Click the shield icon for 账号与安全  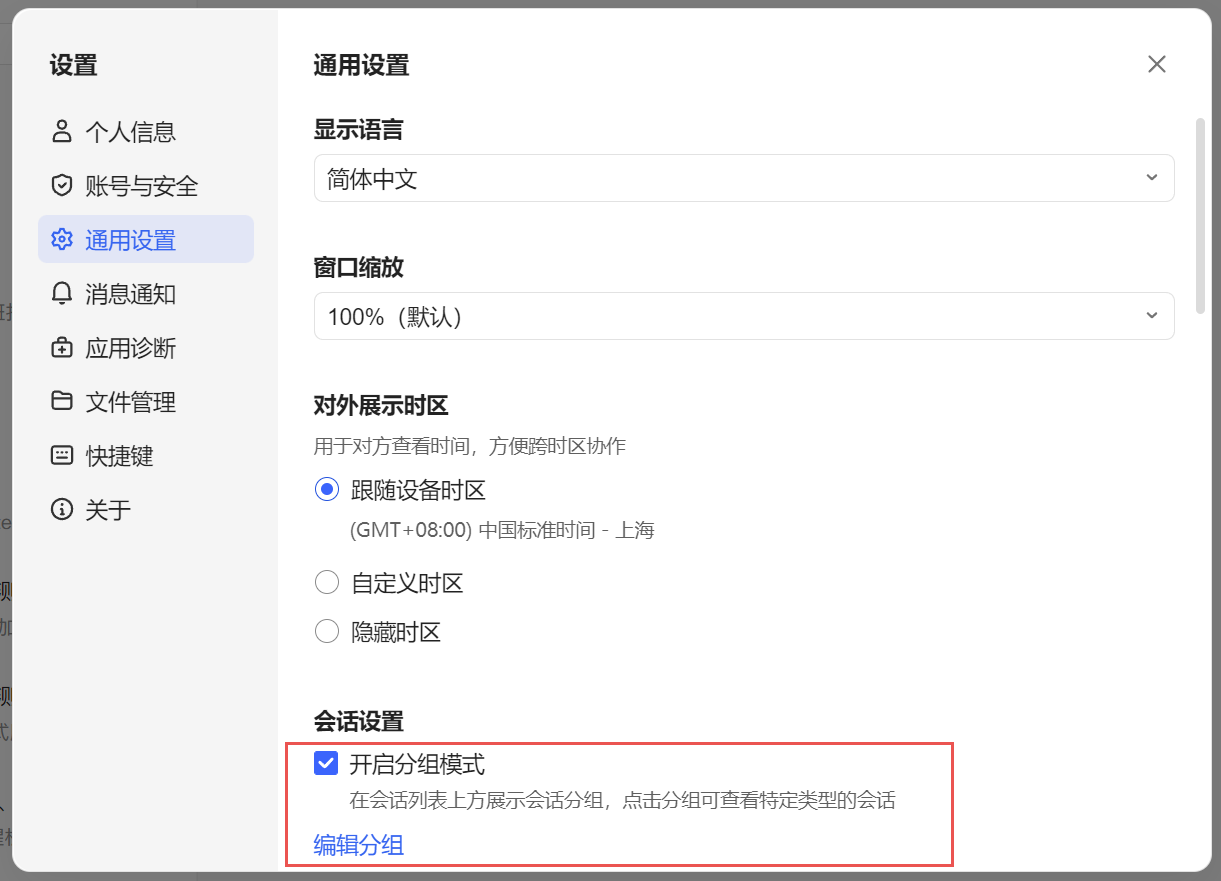pyautogui.click(x=62, y=185)
